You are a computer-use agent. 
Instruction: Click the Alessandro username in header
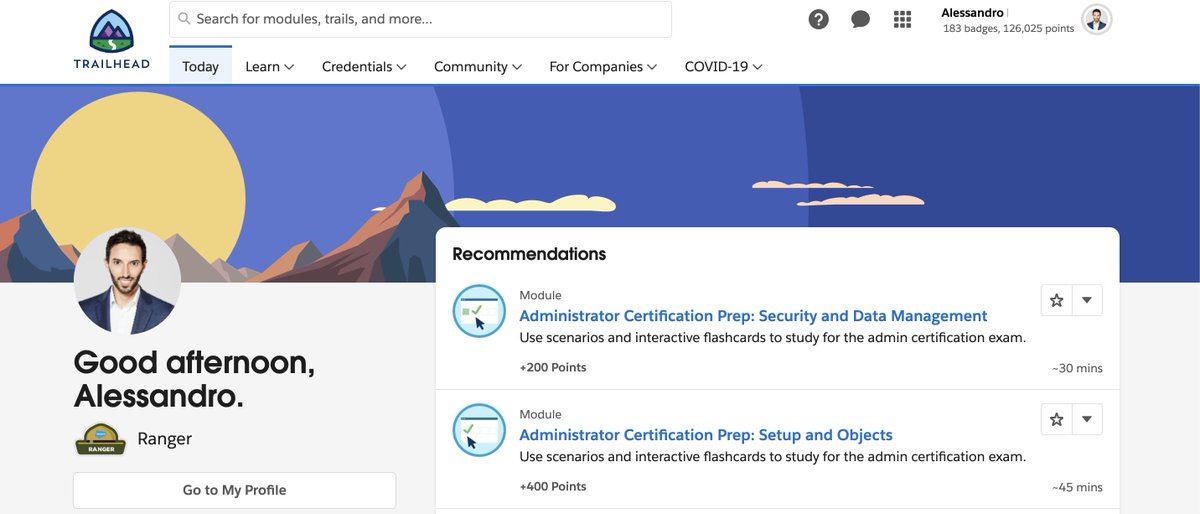tap(972, 12)
